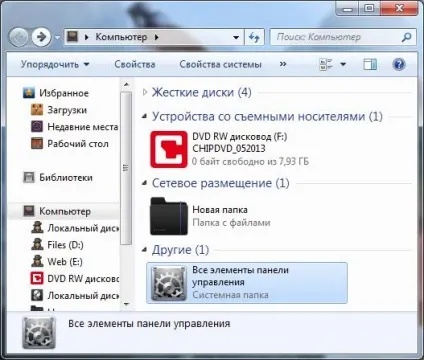424x360 pixels.
Task: Open the address bar history dropdown
Action: (x=236, y=37)
